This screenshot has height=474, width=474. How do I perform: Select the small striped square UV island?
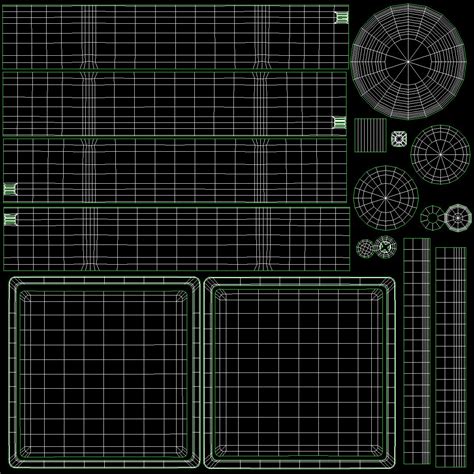pos(370,135)
